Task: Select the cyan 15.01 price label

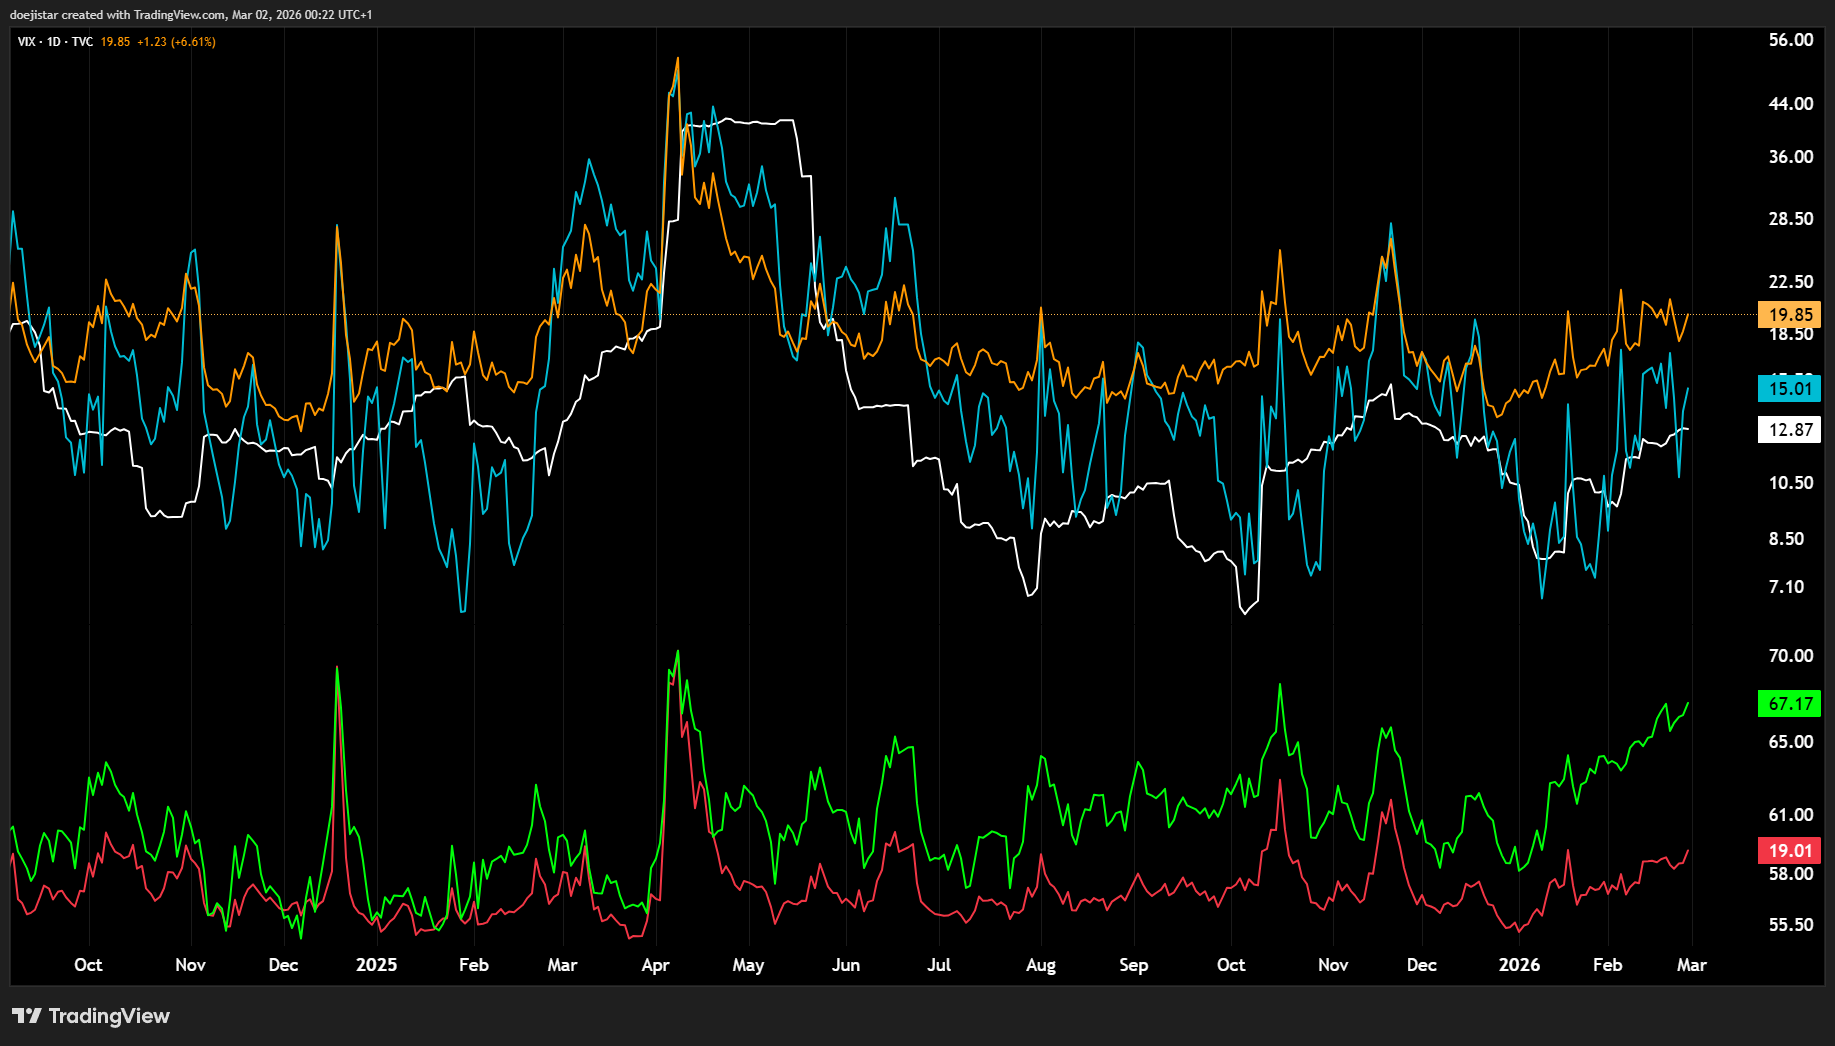Action: click(x=1789, y=389)
